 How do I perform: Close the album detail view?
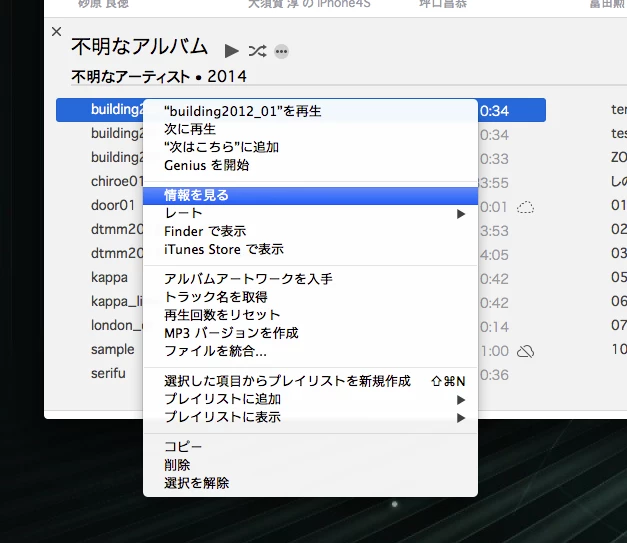[x=57, y=32]
